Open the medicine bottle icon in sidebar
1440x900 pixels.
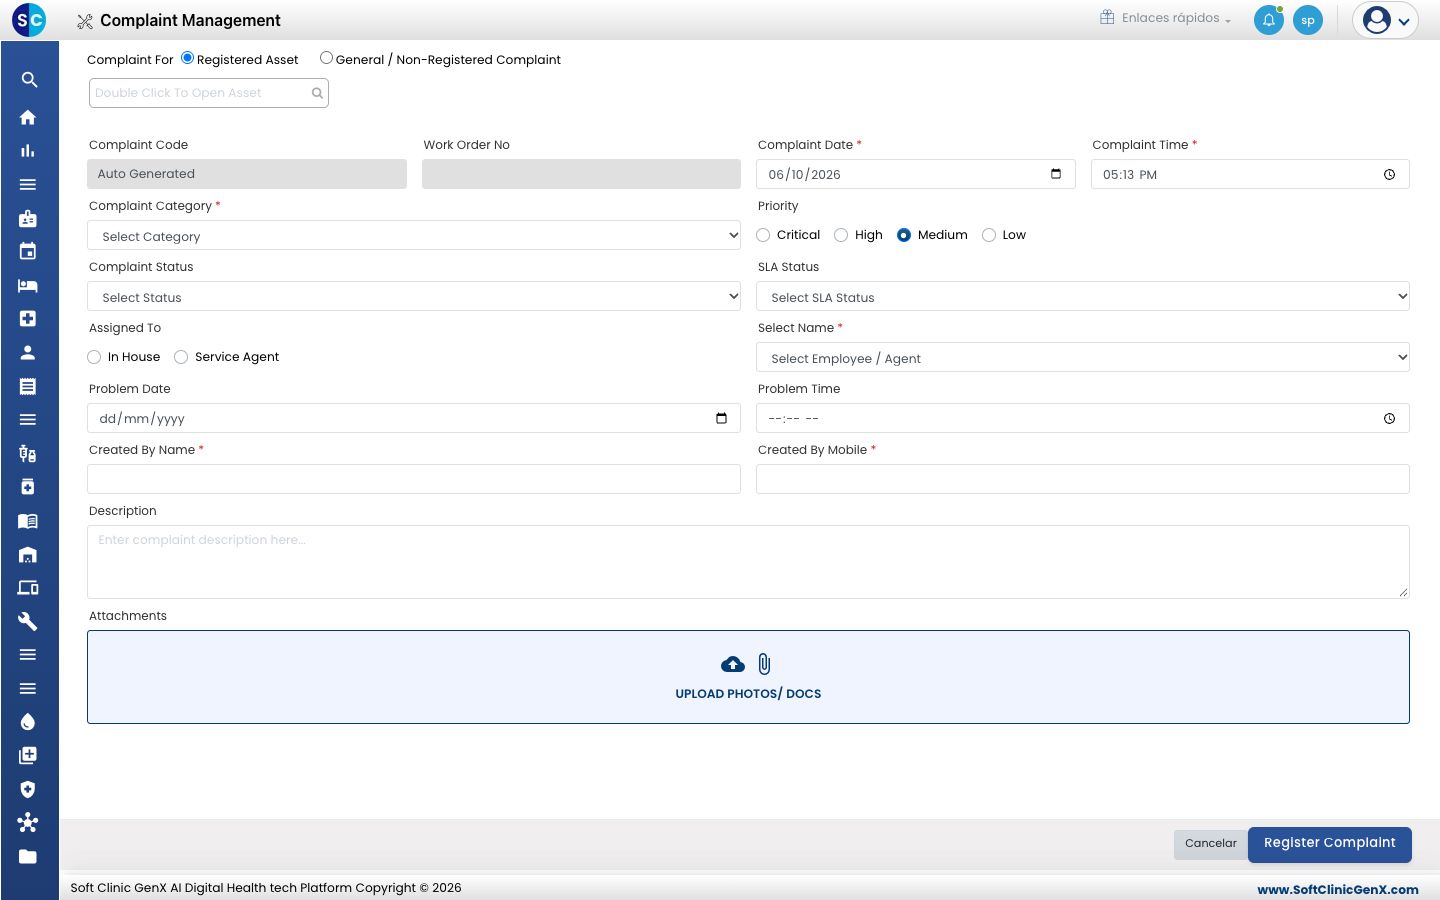(28, 487)
